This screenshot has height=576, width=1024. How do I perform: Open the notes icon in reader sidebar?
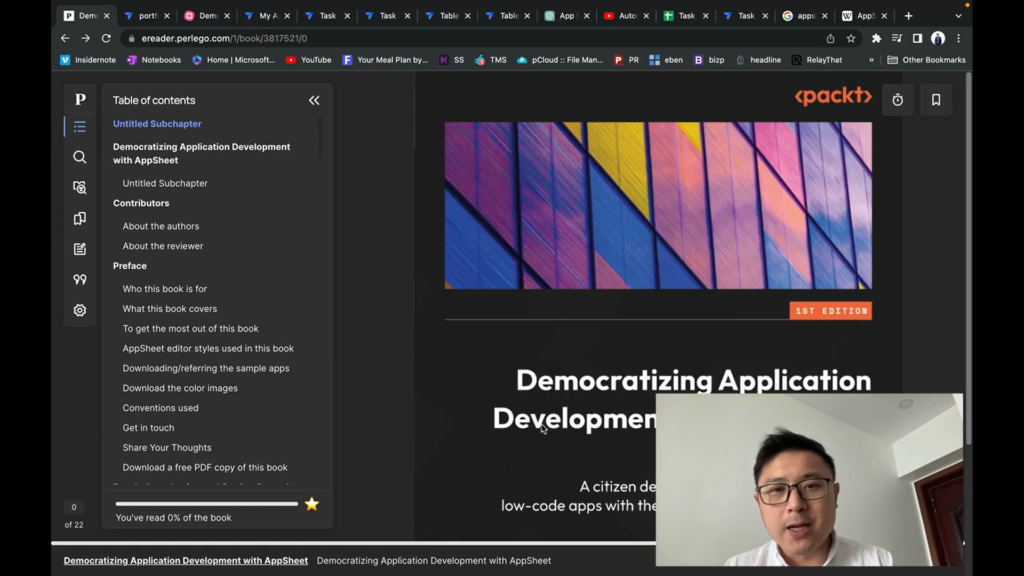tap(80, 249)
